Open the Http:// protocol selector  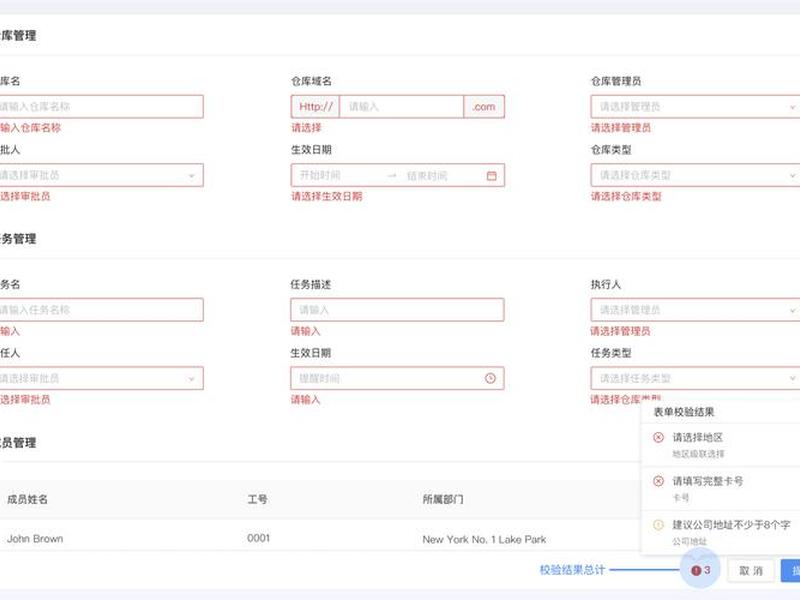point(315,107)
